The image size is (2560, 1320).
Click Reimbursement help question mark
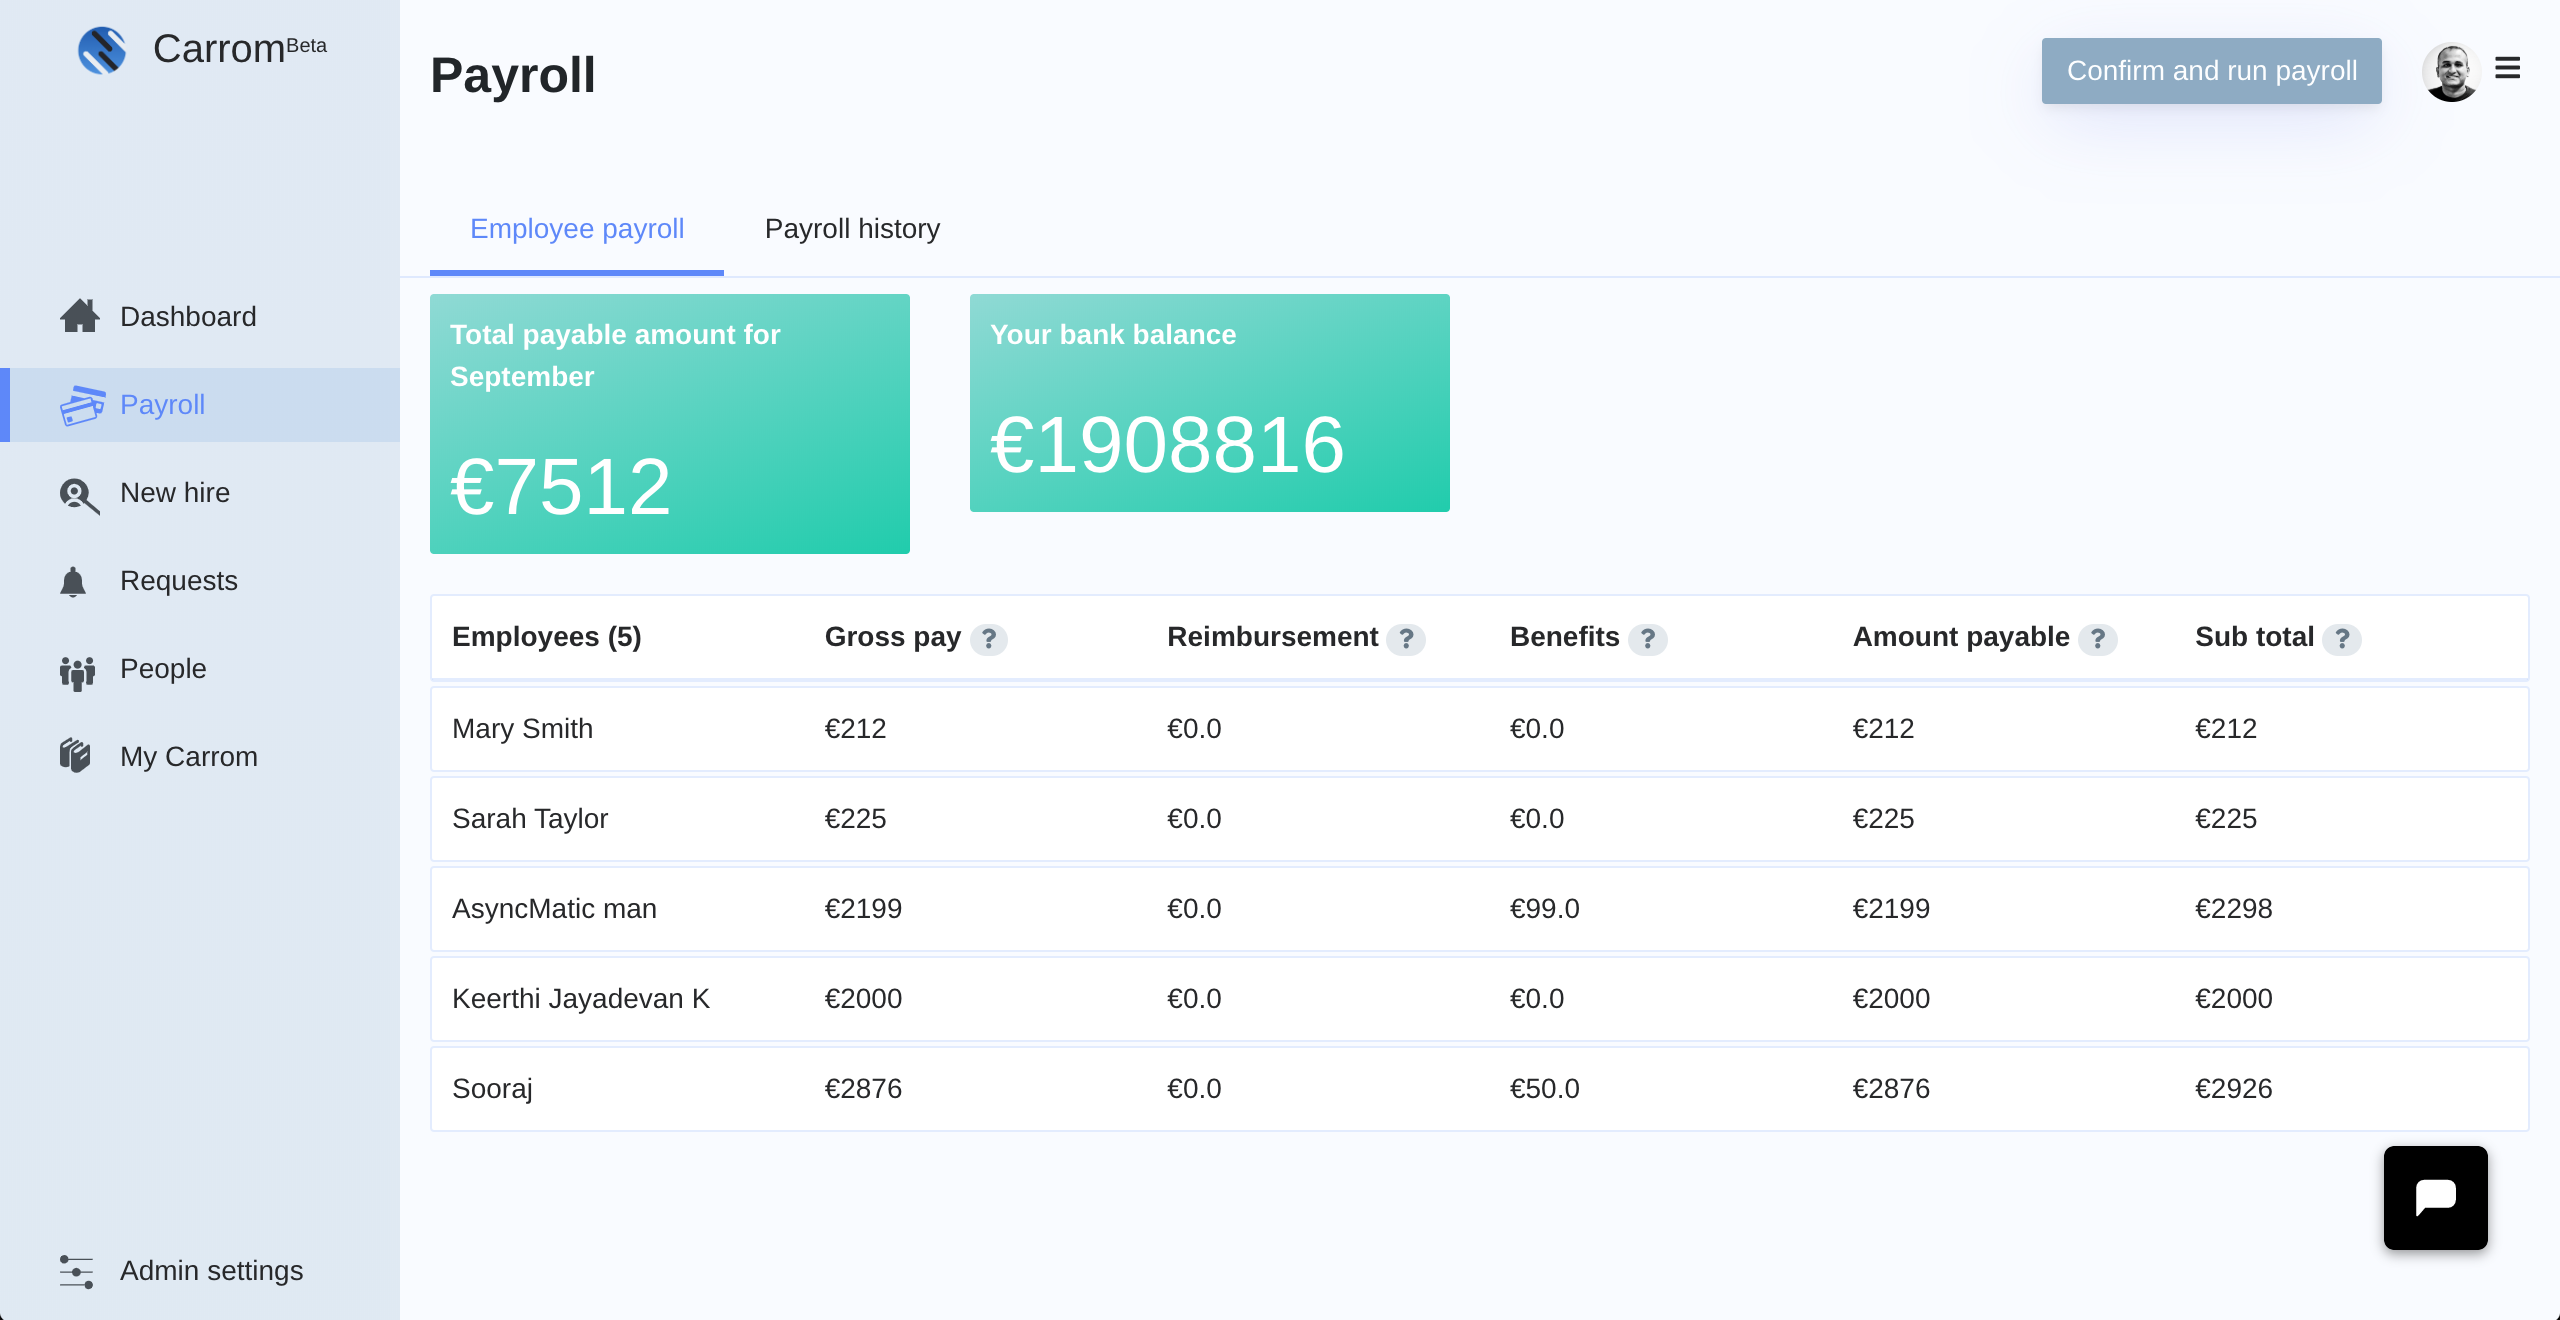pos(1406,639)
